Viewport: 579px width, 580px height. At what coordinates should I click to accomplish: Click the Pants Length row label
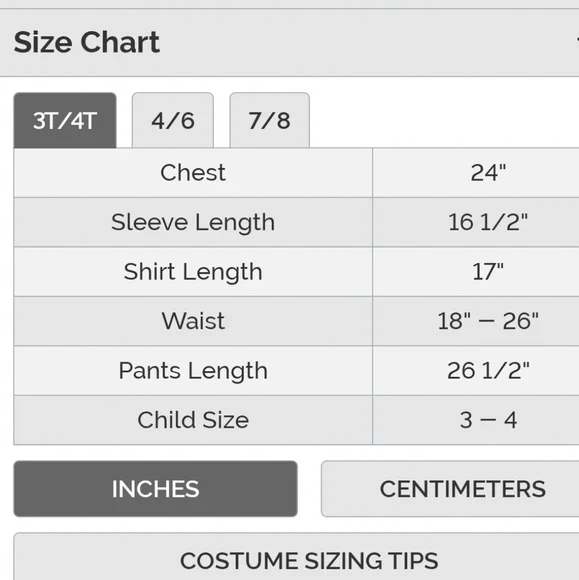[x=193, y=371]
